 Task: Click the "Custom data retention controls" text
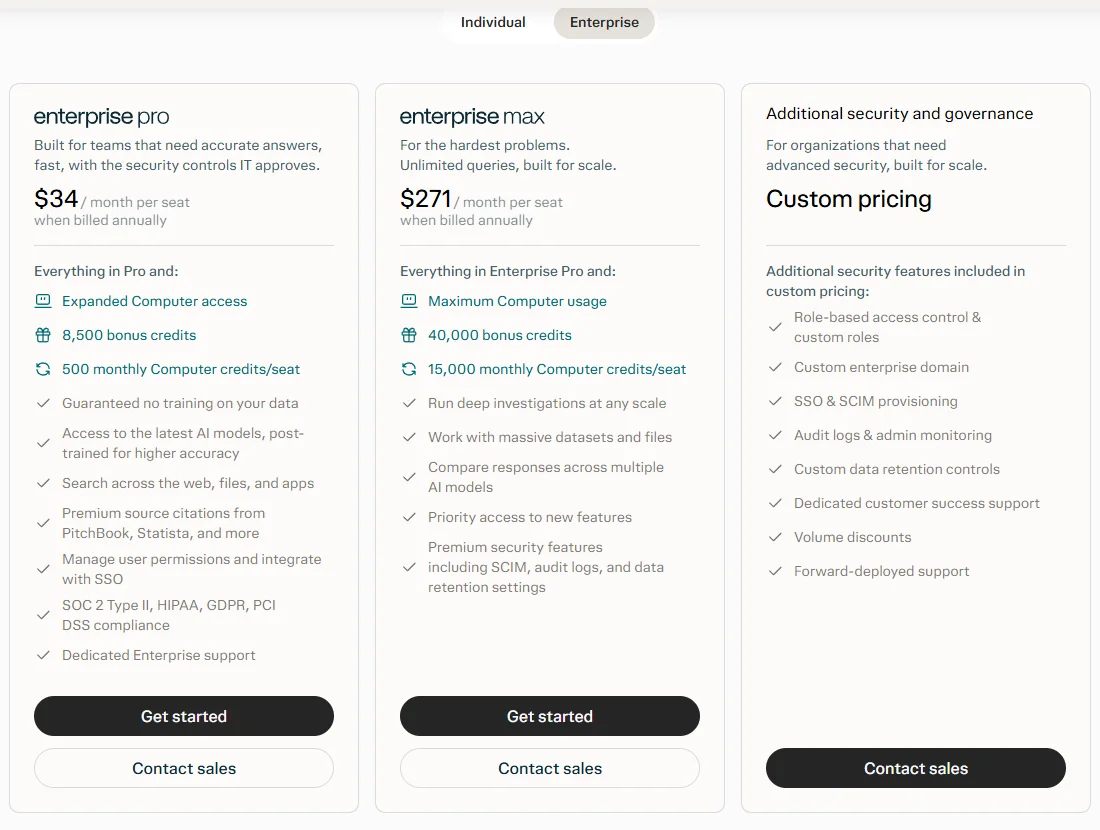pyautogui.click(x=897, y=469)
